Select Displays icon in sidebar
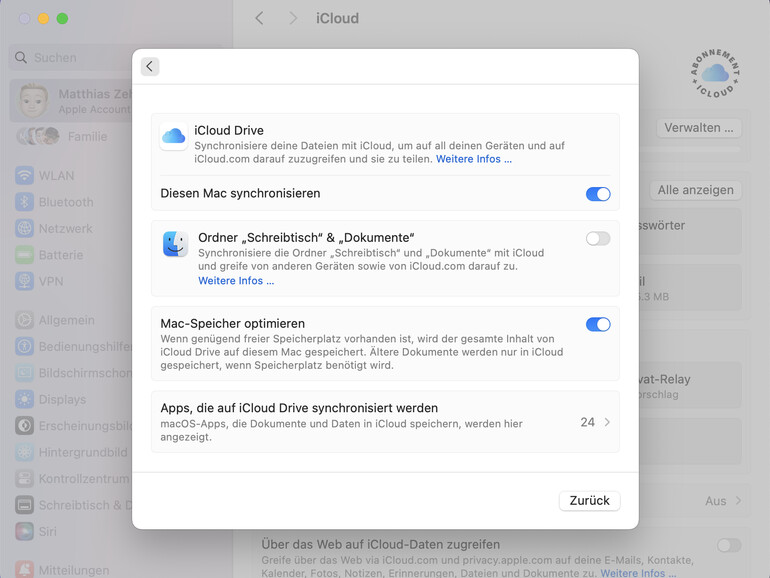The width and height of the screenshot is (770, 578). click(x=24, y=399)
